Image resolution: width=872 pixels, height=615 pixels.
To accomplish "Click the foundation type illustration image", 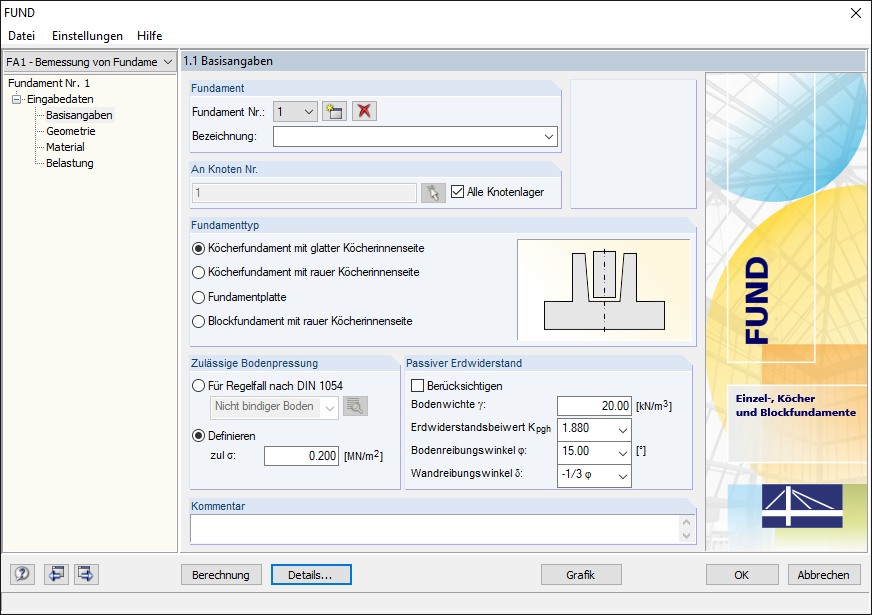I will point(604,289).
